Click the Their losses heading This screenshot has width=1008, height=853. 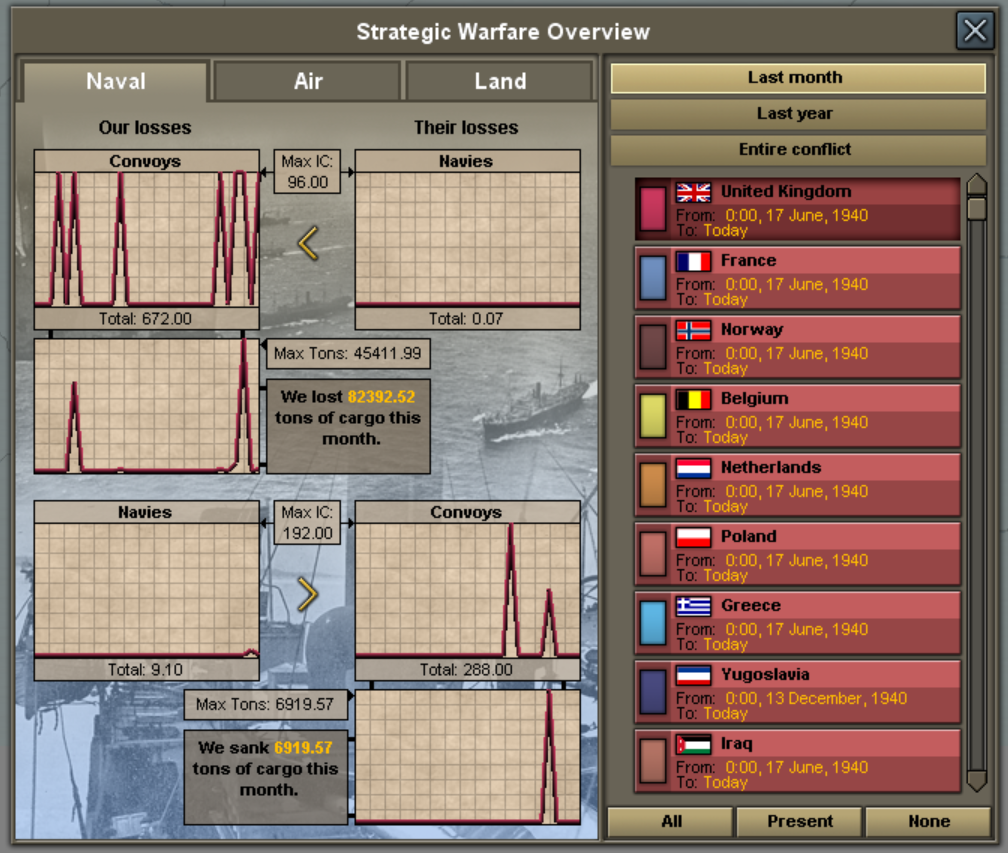(x=466, y=127)
